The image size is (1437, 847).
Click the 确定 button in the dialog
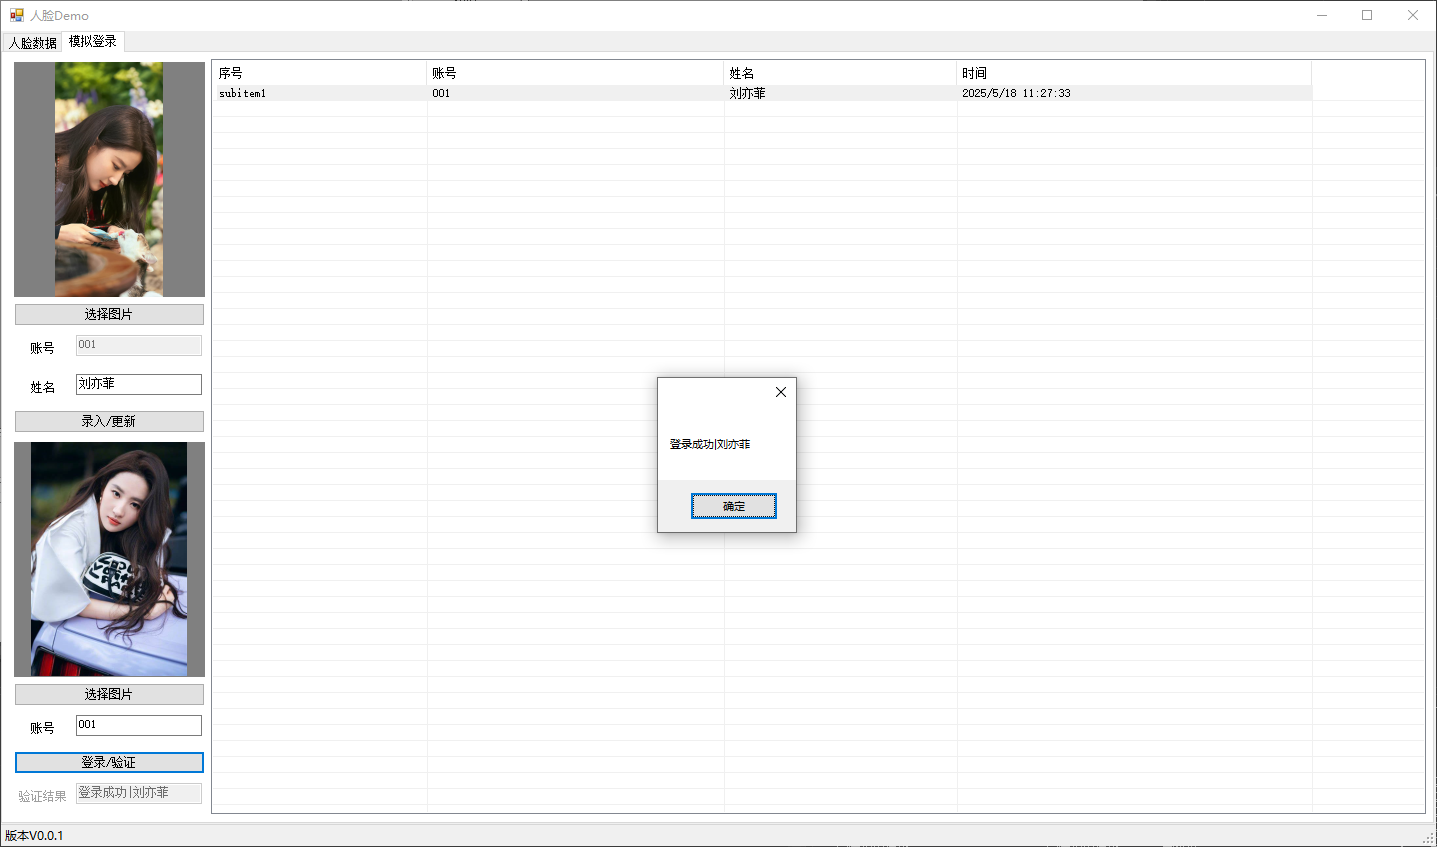click(733, 506)
